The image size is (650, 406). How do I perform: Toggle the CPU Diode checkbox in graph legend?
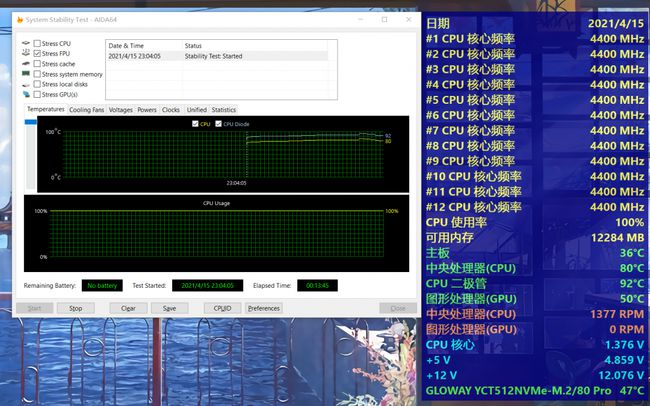coord(217,124)
